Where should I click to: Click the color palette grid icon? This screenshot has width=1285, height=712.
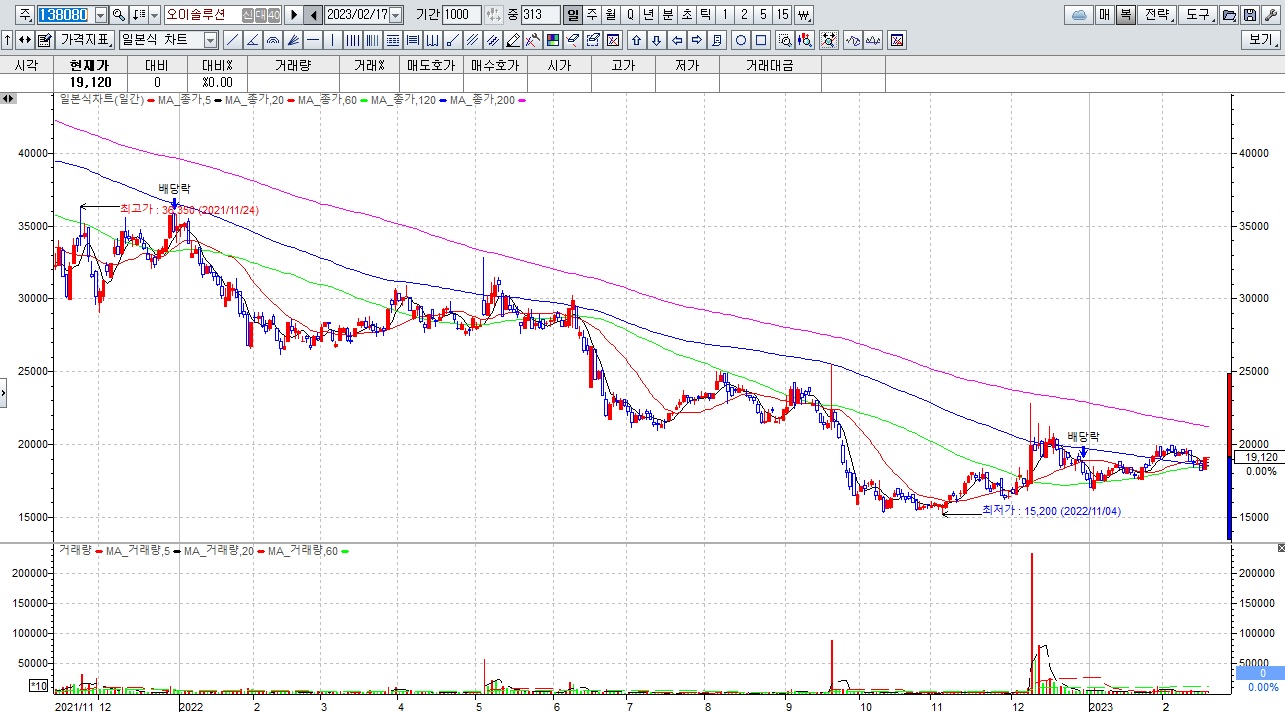point(555,40)
